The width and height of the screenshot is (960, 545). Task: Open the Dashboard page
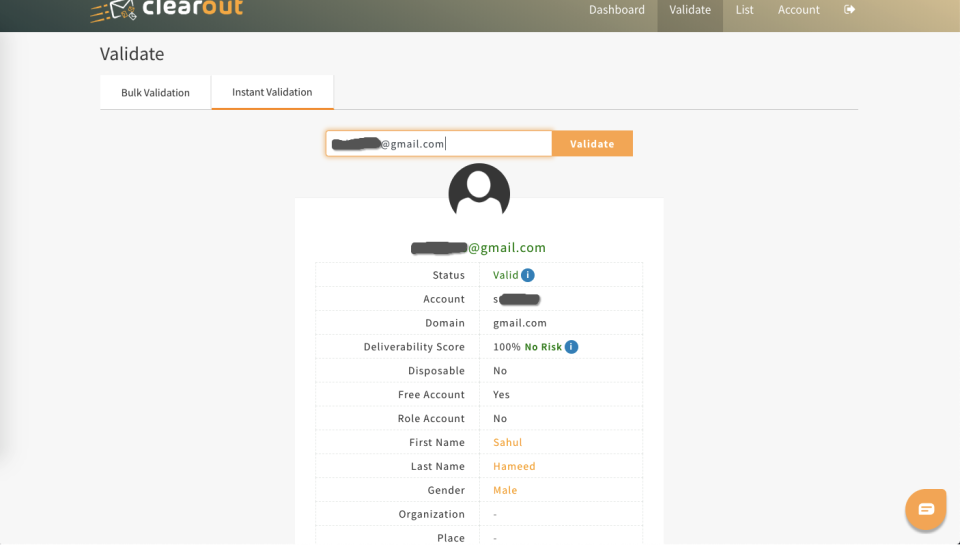[616, 10]
